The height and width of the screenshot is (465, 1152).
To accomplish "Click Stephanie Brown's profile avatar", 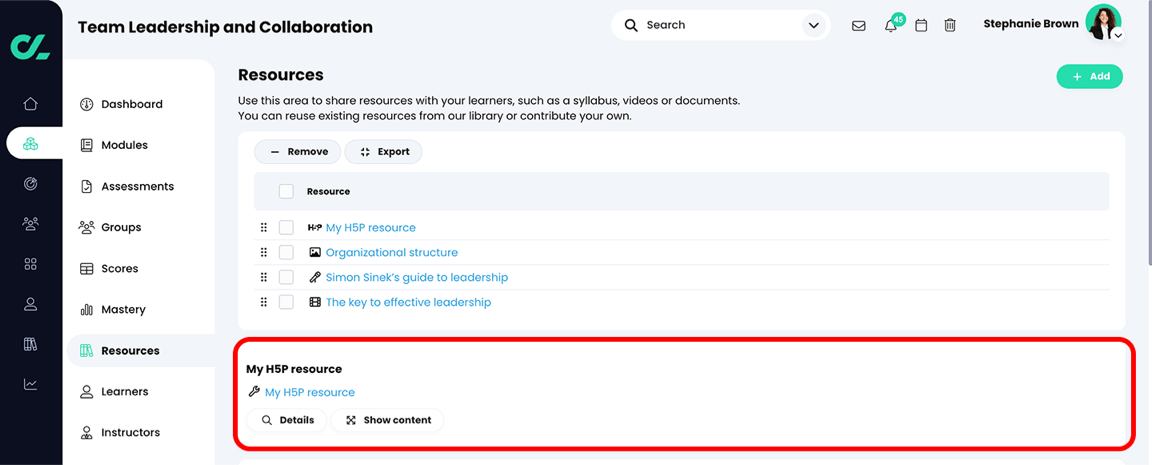I will [x=1102, y=22].
